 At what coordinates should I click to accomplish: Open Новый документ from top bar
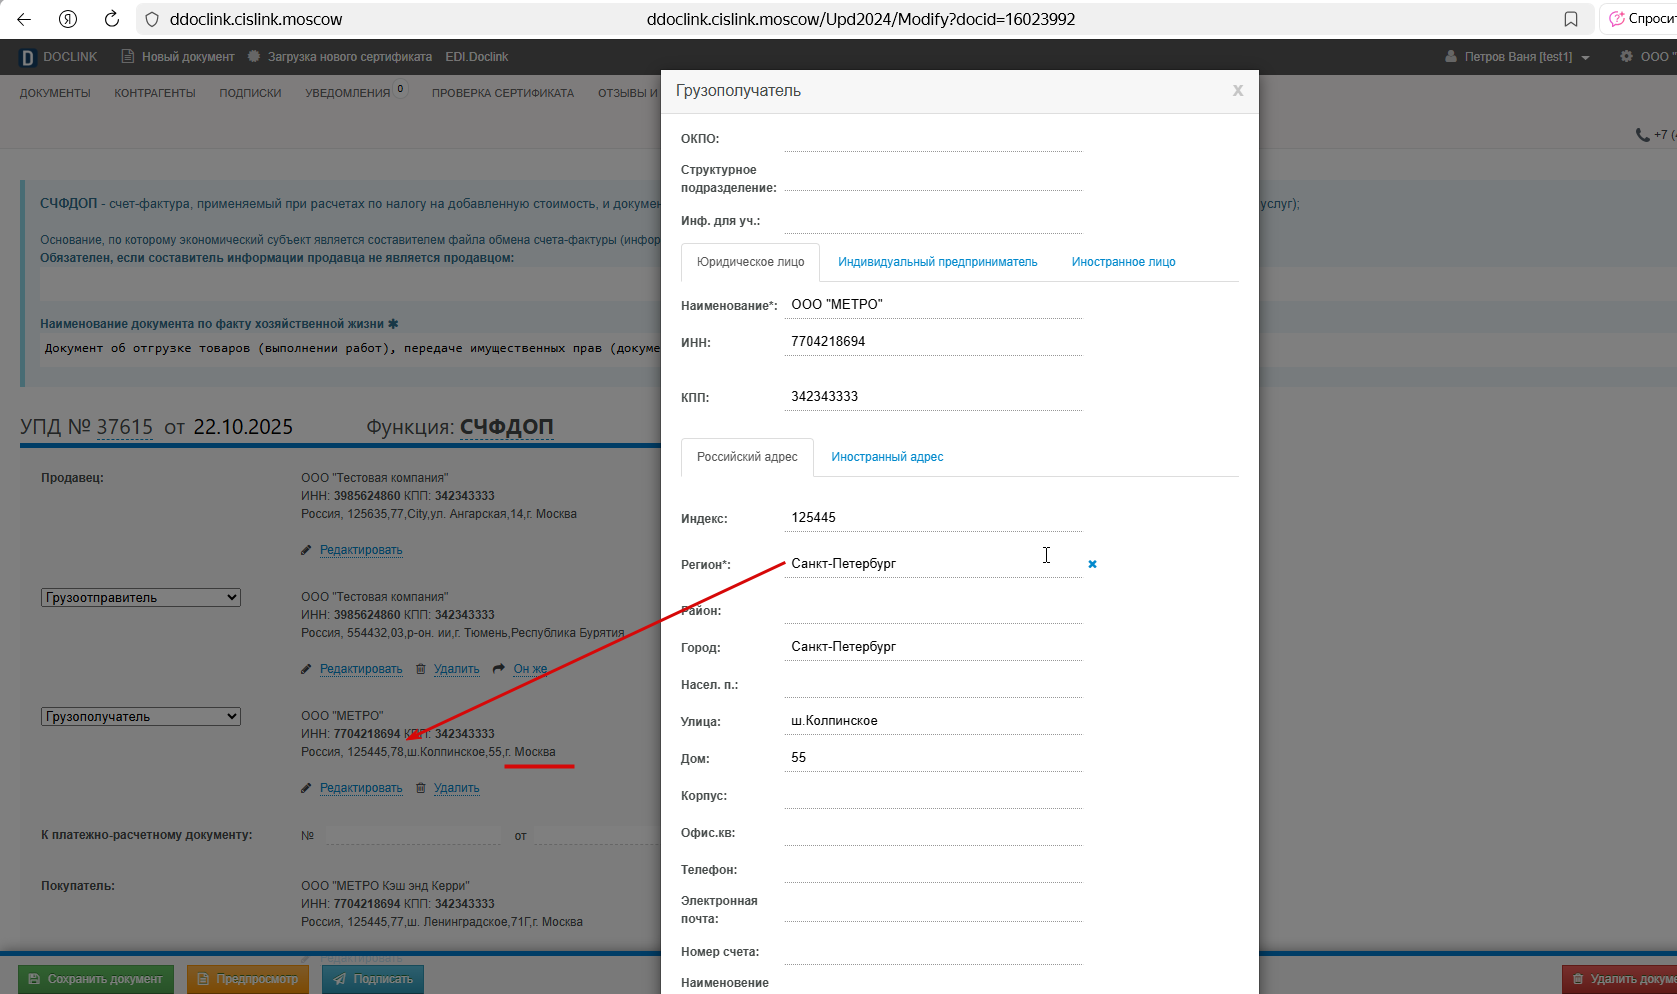tap(178, 57)
